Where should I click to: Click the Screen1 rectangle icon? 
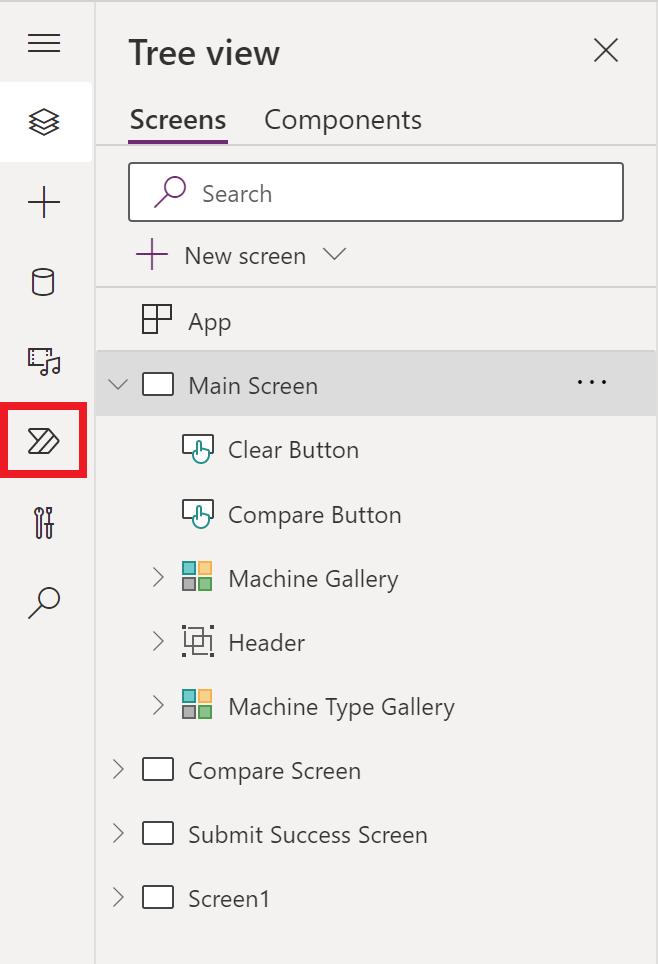point(158,897)
